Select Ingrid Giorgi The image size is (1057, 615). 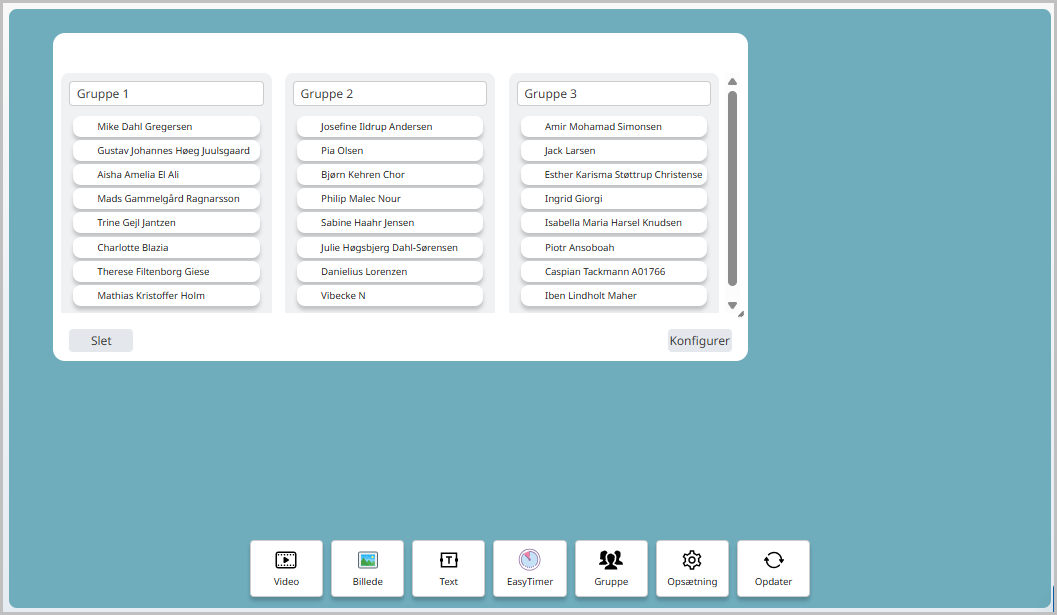[x=614, y=199]
